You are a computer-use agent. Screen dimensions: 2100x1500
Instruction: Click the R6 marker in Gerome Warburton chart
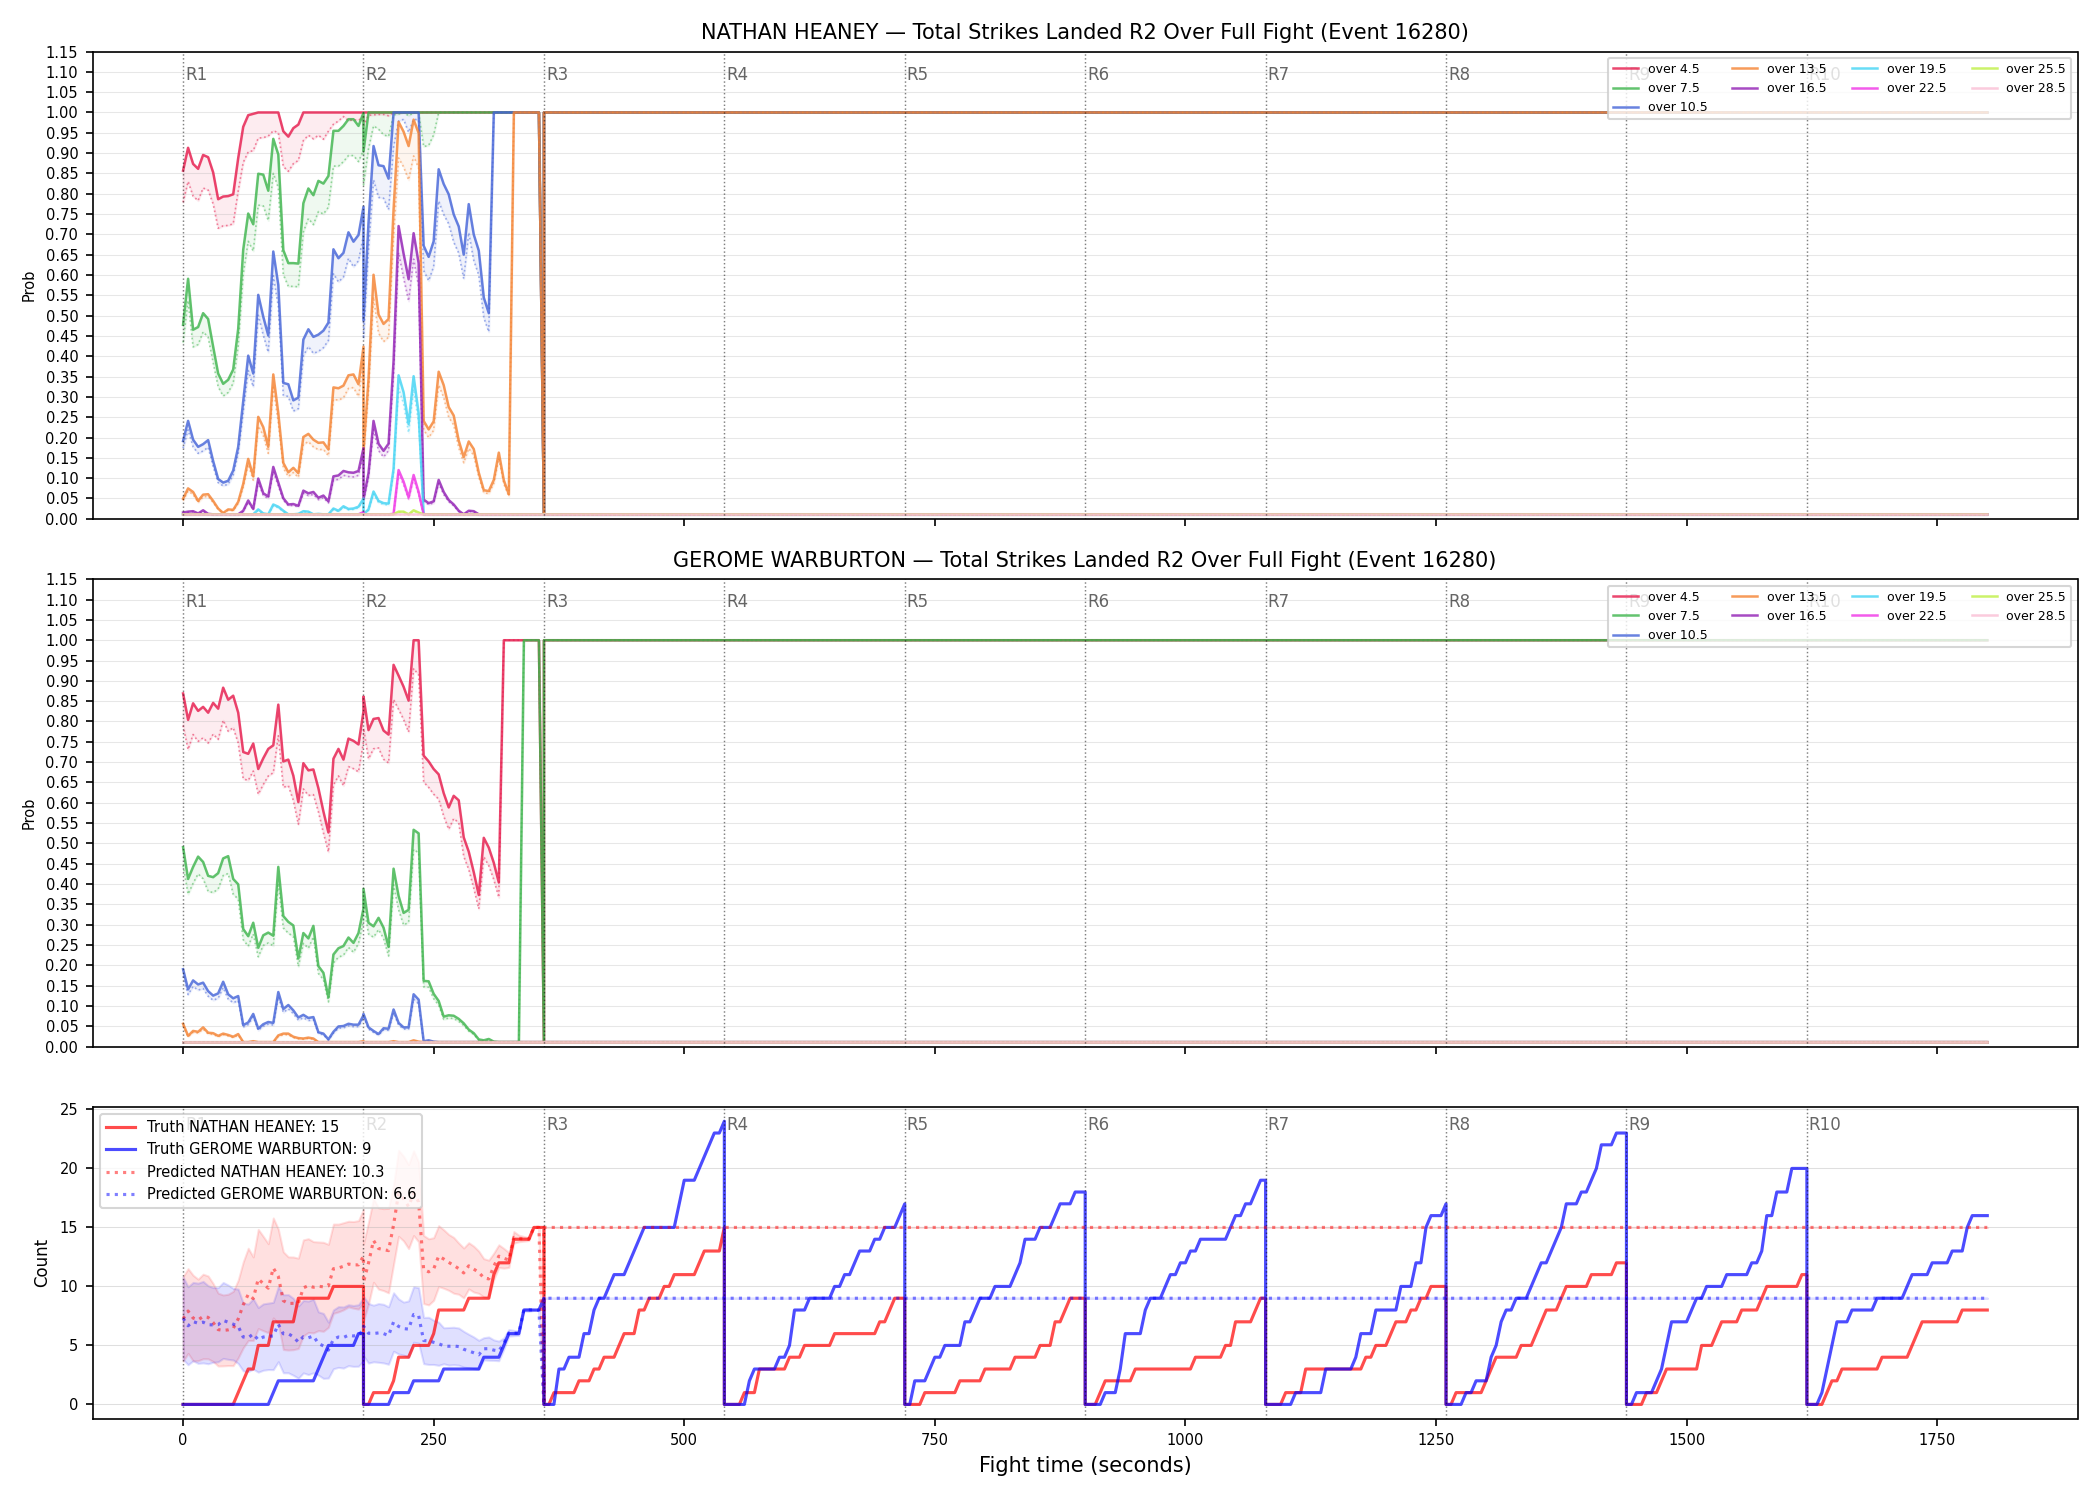pos(1098,601)
